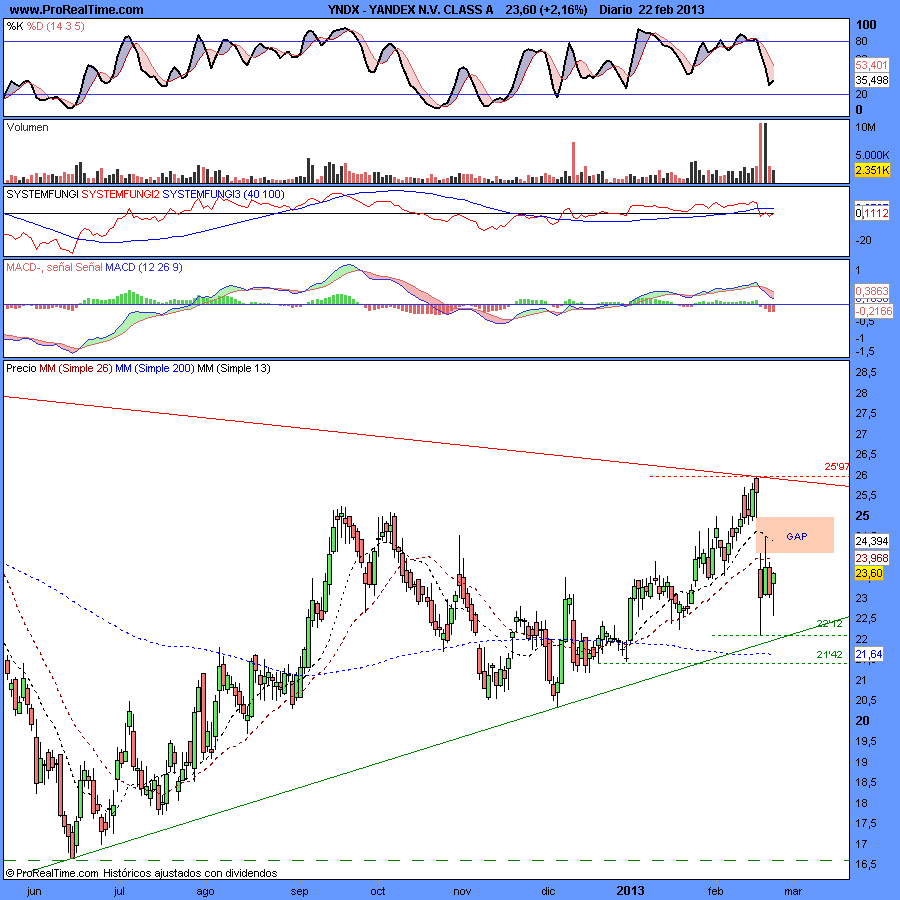Click the -0,2166 MACD histogram value tag
This screenshot has width=900, height=900.
[x=874, y=311]
